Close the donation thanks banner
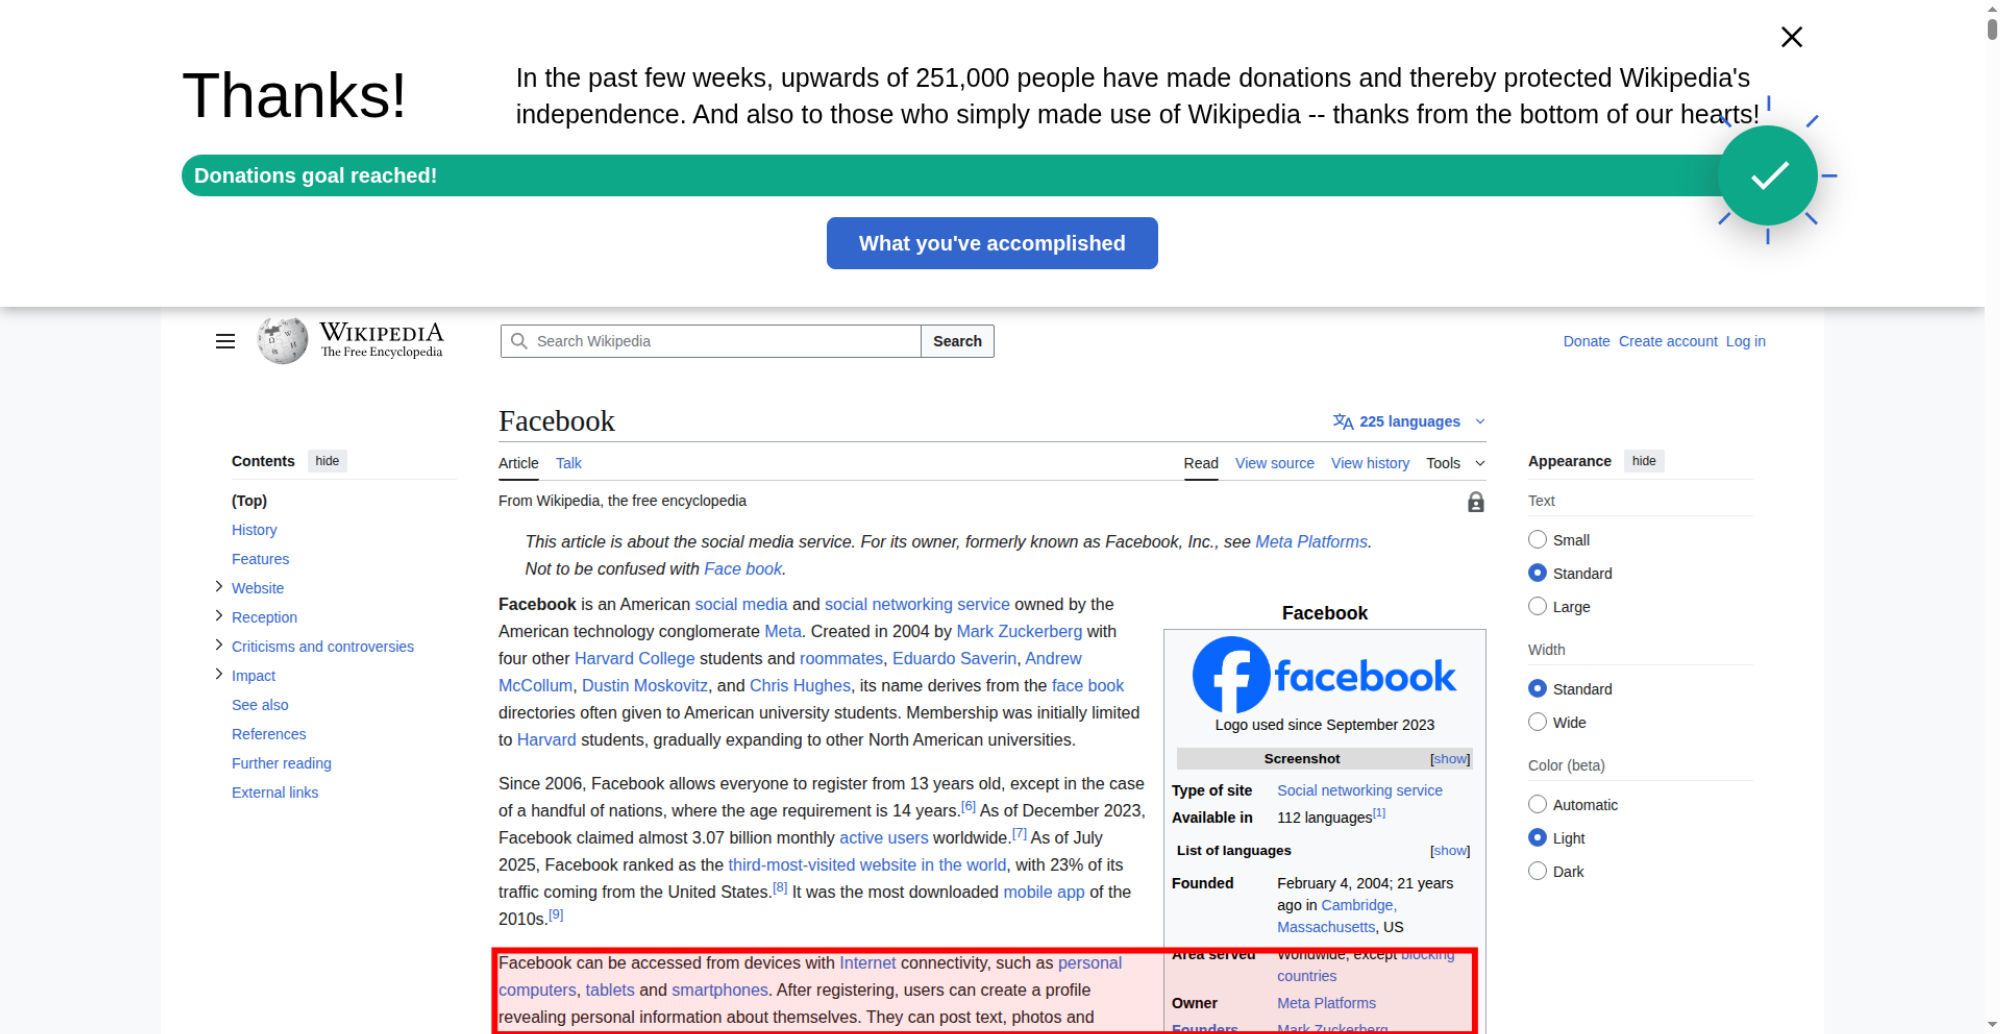The image size is (2000, 1034). 1791,37
